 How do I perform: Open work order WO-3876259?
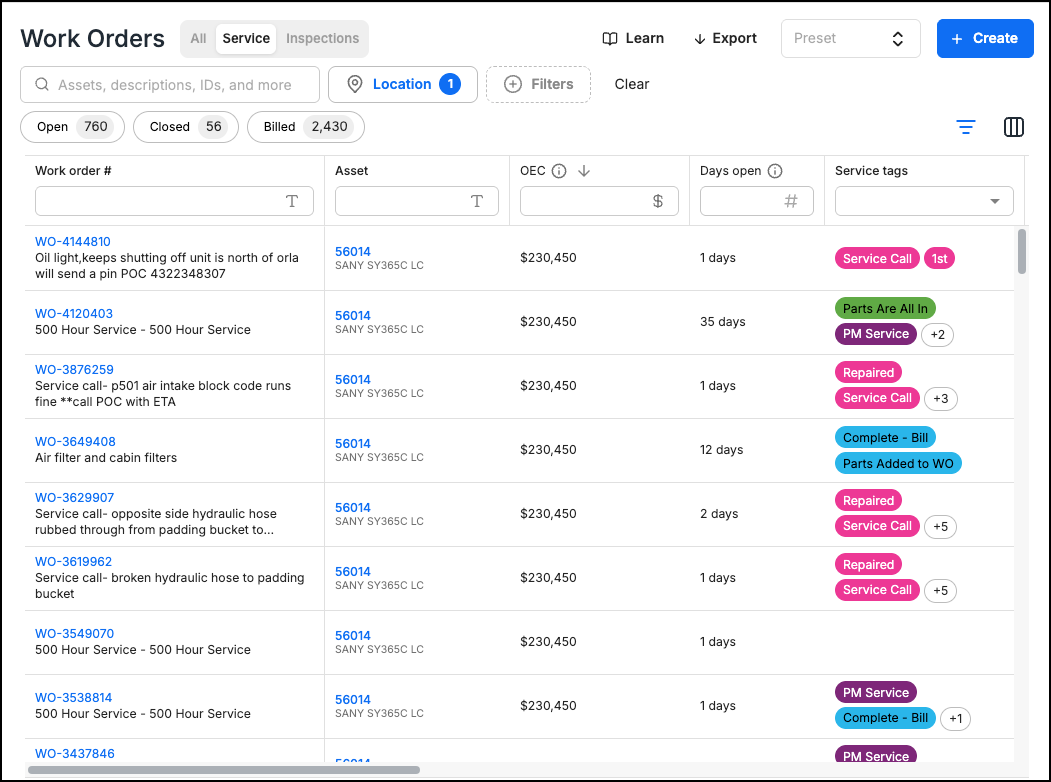click(74, 369)
